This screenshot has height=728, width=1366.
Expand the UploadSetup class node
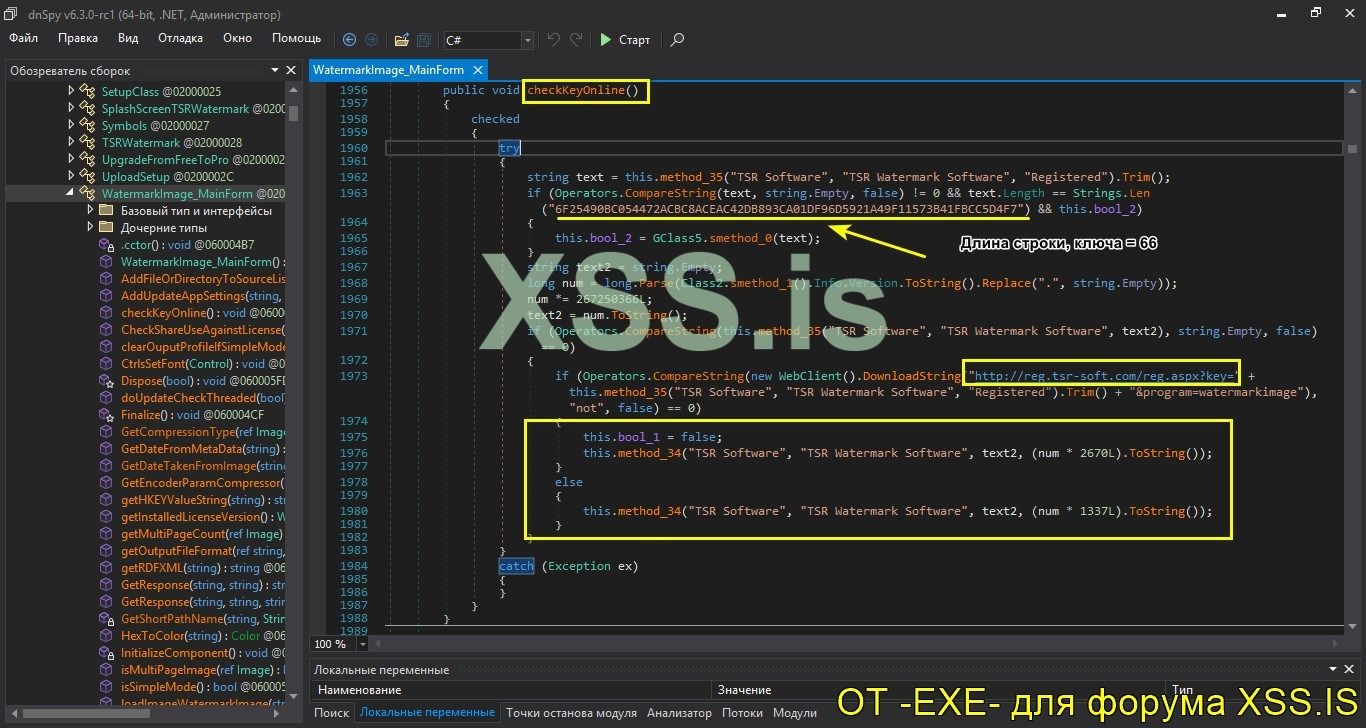coord(71,177)
